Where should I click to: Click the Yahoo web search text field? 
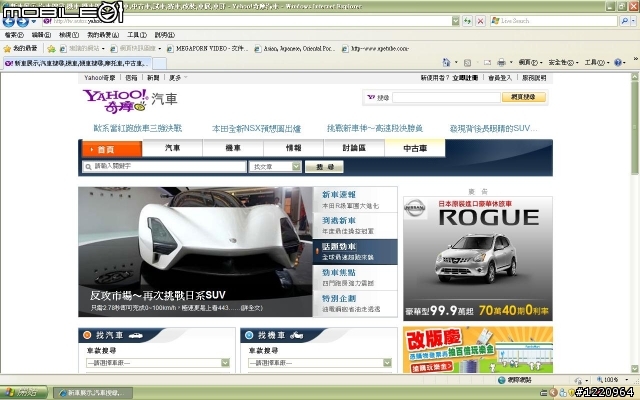[446, 97]
